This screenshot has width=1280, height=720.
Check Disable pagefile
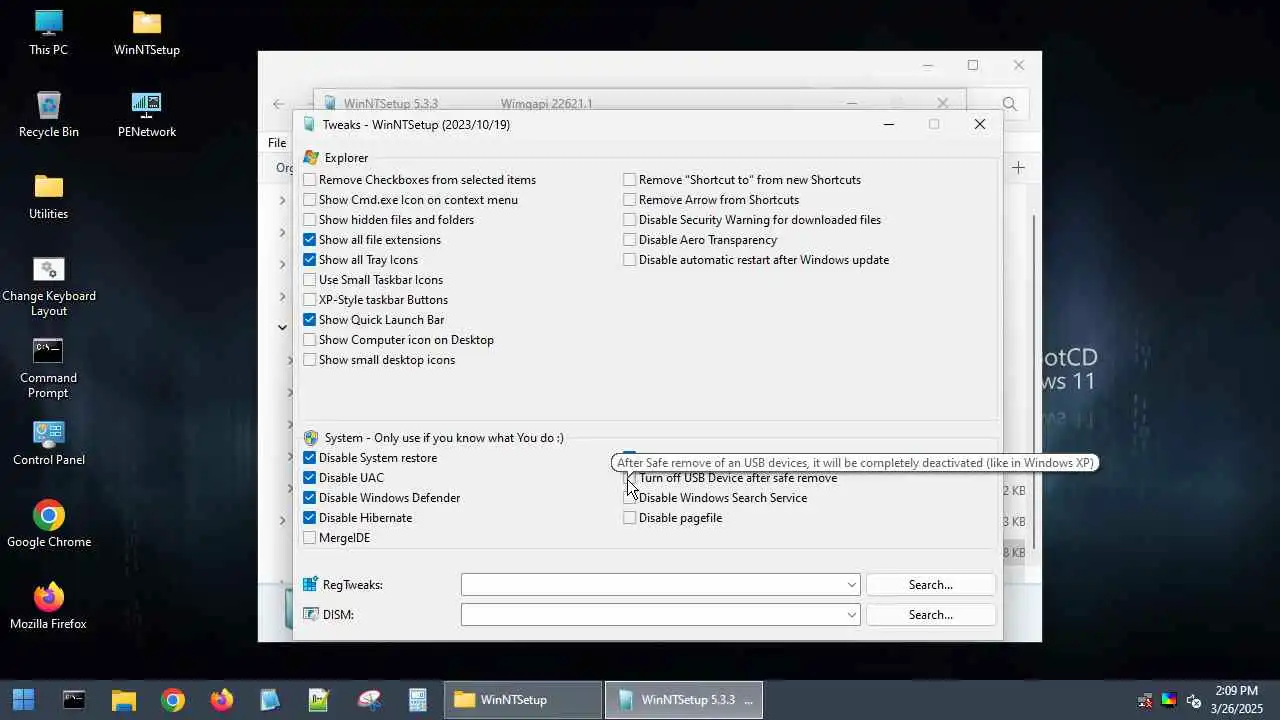pyautogui.click(x=630, y=518)
